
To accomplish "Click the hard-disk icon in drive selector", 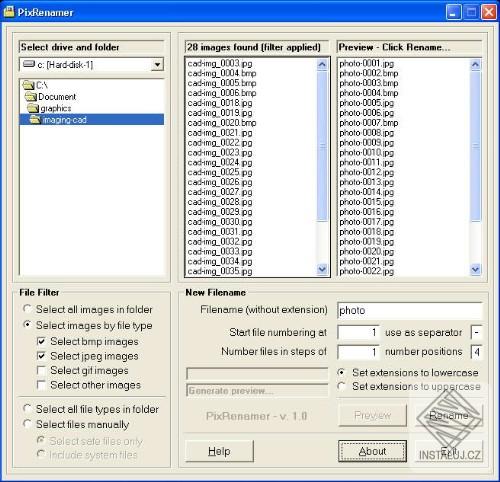I will (29, 64).
